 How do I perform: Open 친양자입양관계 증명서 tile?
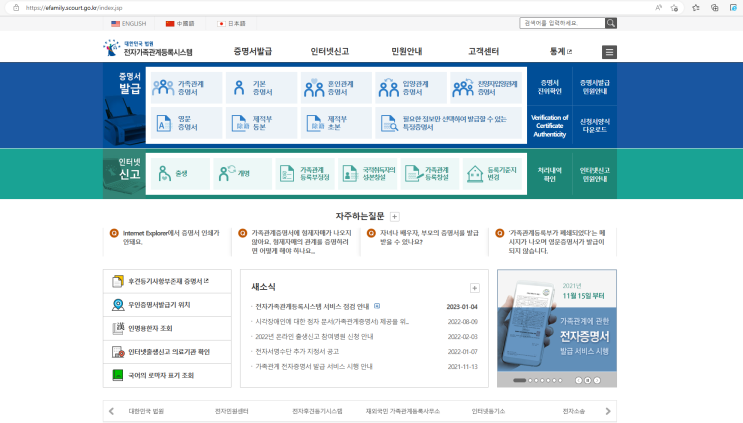tap(486, 88)
